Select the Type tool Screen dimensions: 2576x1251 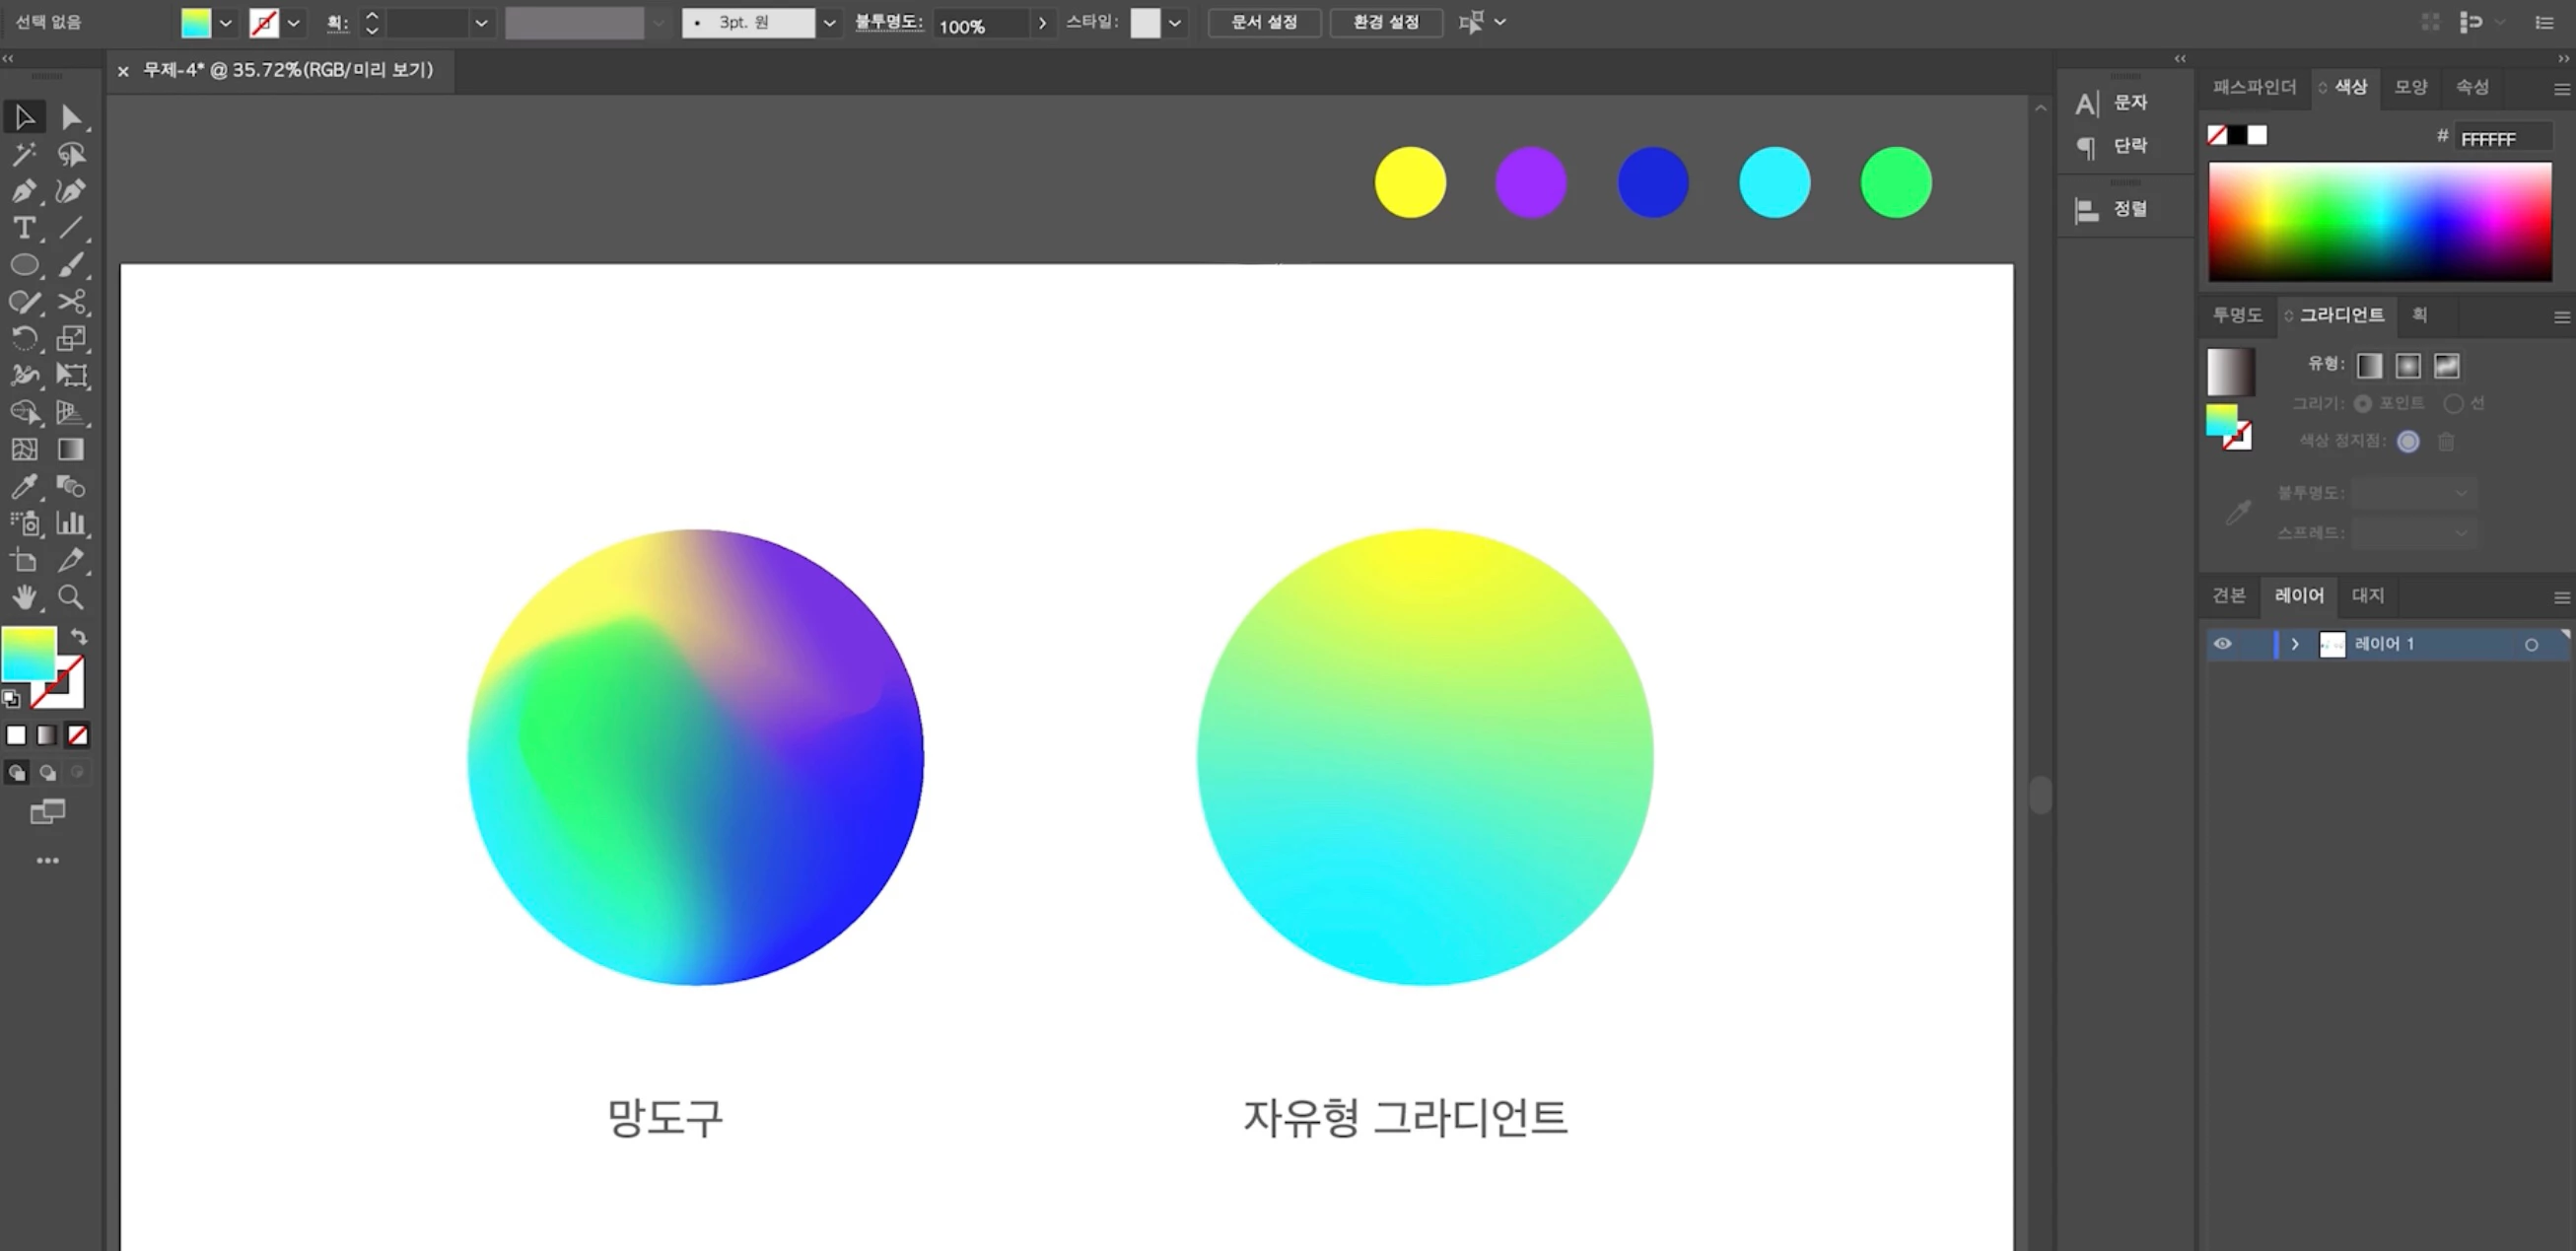(24, 228)
